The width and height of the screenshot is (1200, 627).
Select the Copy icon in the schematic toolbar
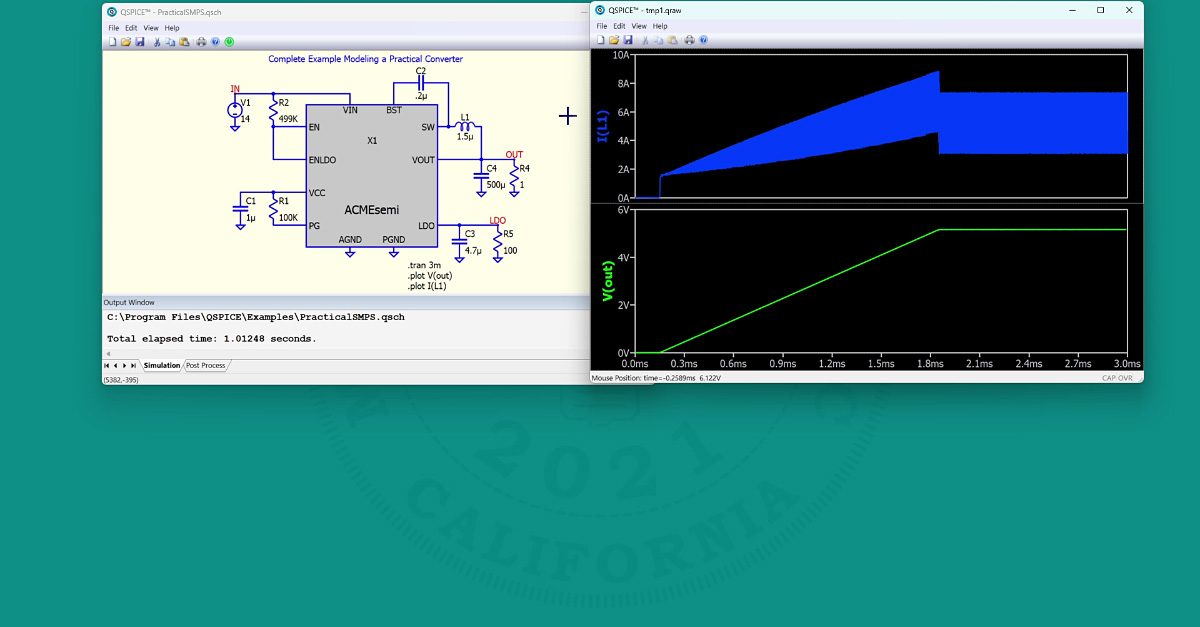click(170, 43)
